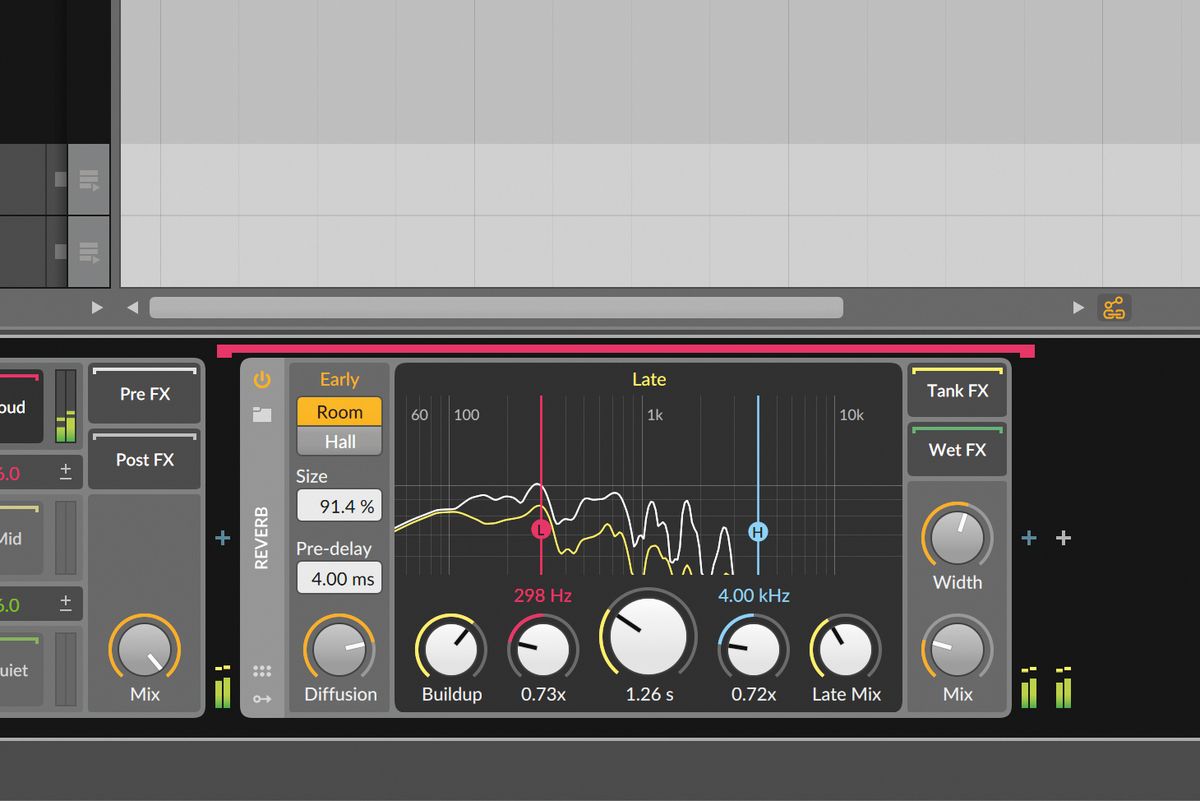Select the L low-crossover handle in the spectrum display
1200x801 pixels.
coord(540,530)
